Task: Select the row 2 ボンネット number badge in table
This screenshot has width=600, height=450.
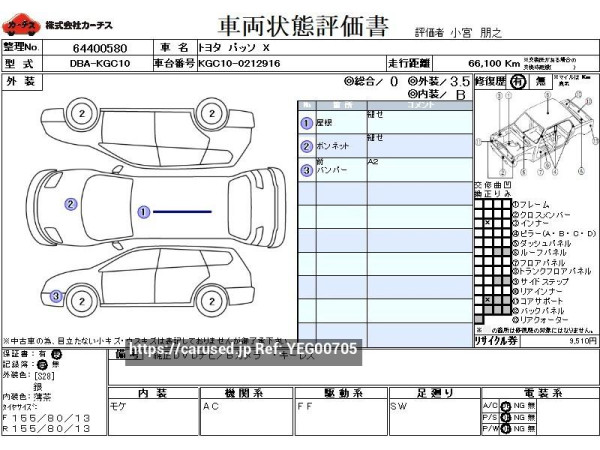Action: tap(306, 147)
